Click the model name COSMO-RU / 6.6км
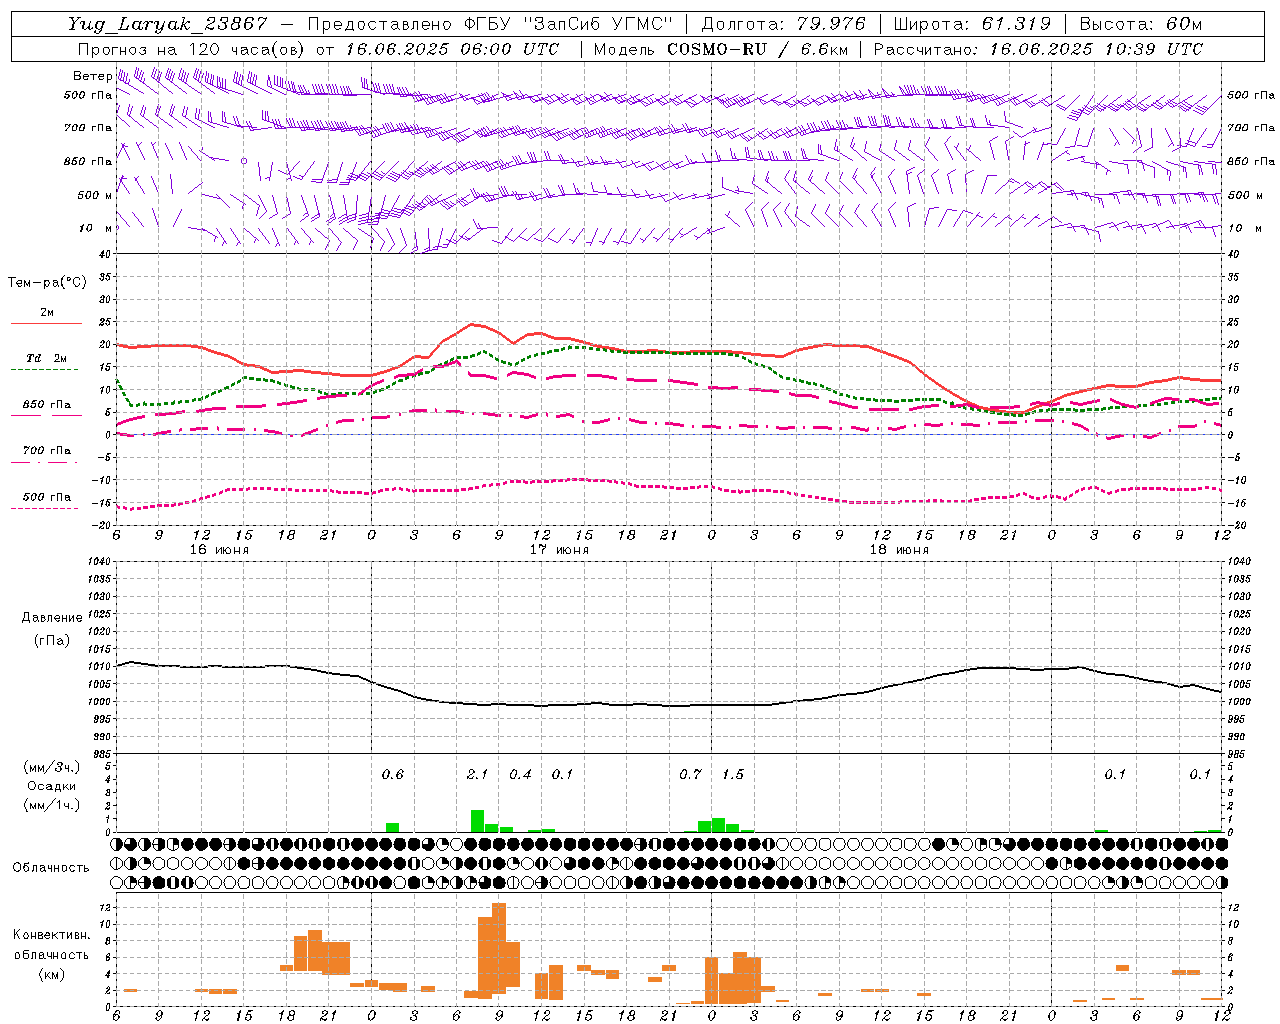This screenshot has height=1024, width=1280. 758,49
